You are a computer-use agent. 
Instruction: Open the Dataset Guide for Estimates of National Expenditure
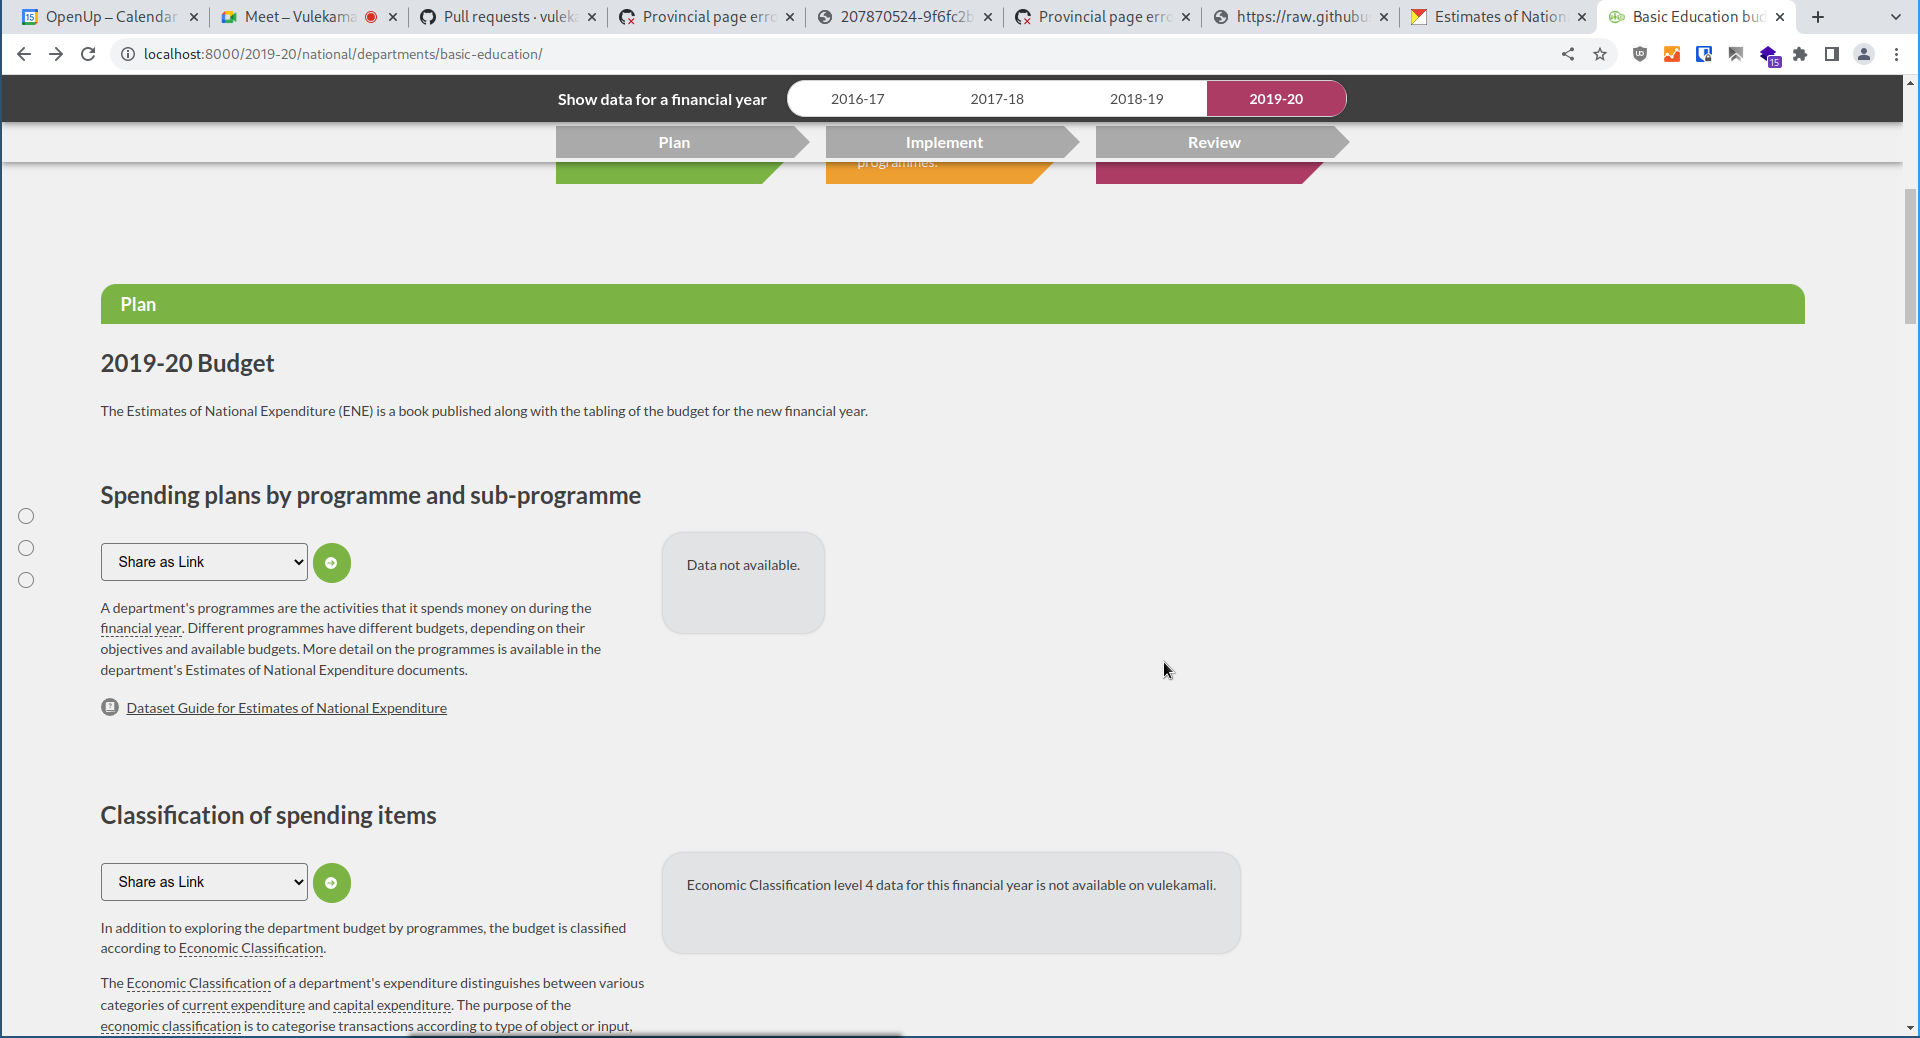(286, 708)
